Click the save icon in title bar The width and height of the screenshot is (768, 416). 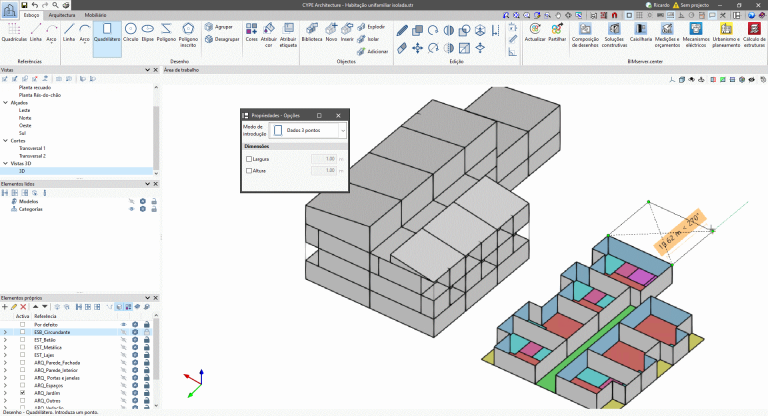click(24, 5)
